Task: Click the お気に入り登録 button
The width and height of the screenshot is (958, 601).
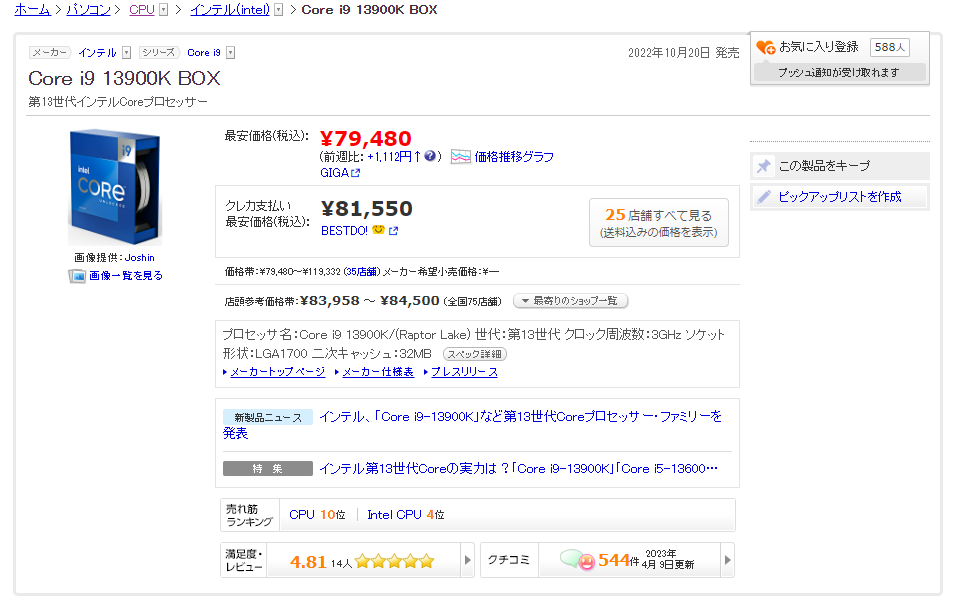Action: [x=819, y=47]
